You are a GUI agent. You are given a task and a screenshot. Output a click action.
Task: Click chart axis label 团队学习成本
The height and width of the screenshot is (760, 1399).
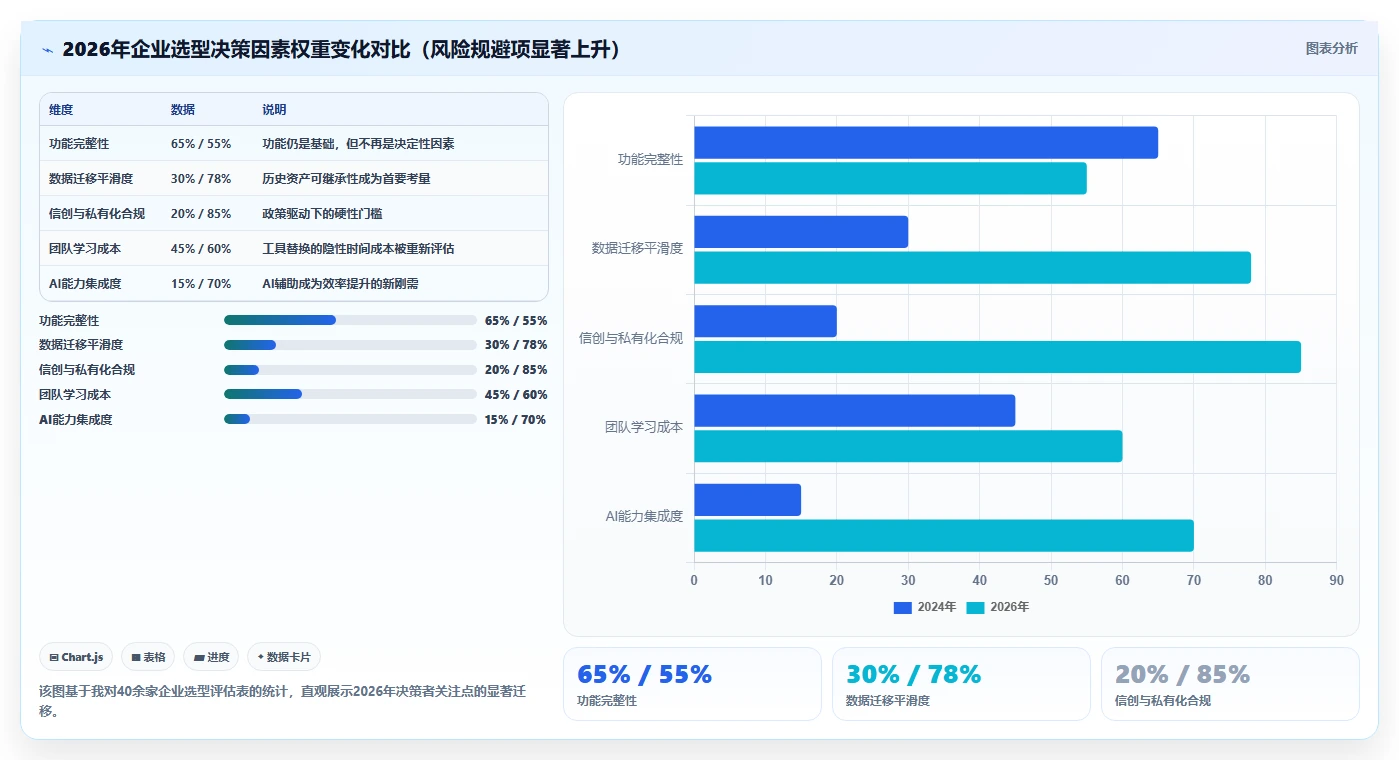[644, 427]
